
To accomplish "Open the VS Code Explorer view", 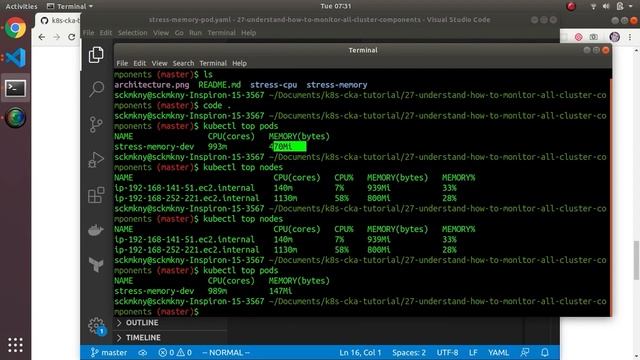I will click(x=96, y=55).
